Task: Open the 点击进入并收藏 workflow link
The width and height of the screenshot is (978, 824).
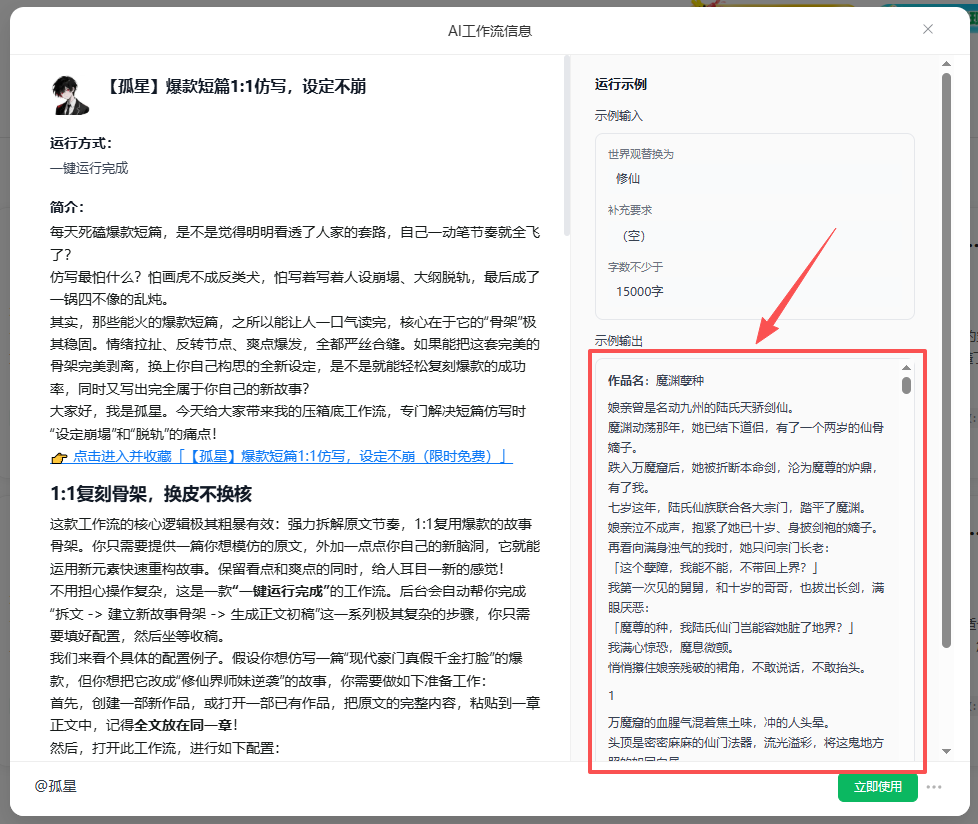Action: tap(281, 457)
